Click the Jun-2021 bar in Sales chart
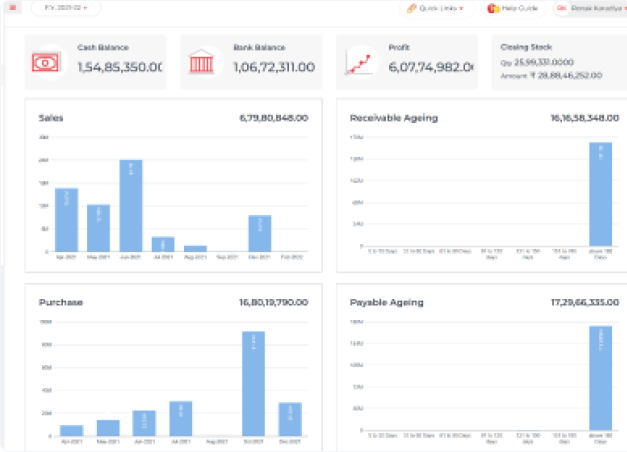This screenshot has width=627, height=452. pos(131,205)
